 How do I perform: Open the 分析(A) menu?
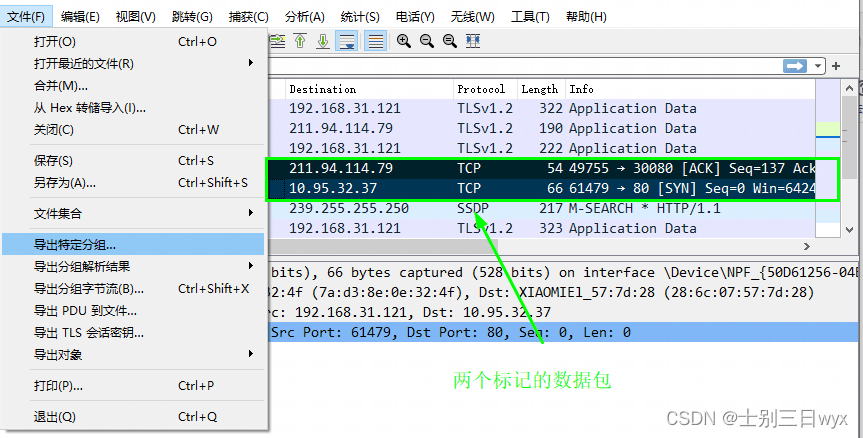(304, 17)
